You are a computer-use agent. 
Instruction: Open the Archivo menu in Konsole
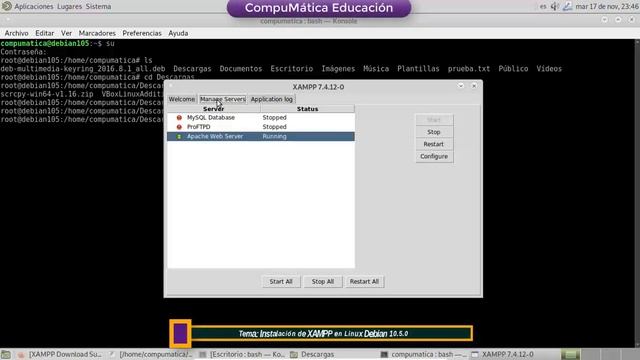click(x=16, y=33)
